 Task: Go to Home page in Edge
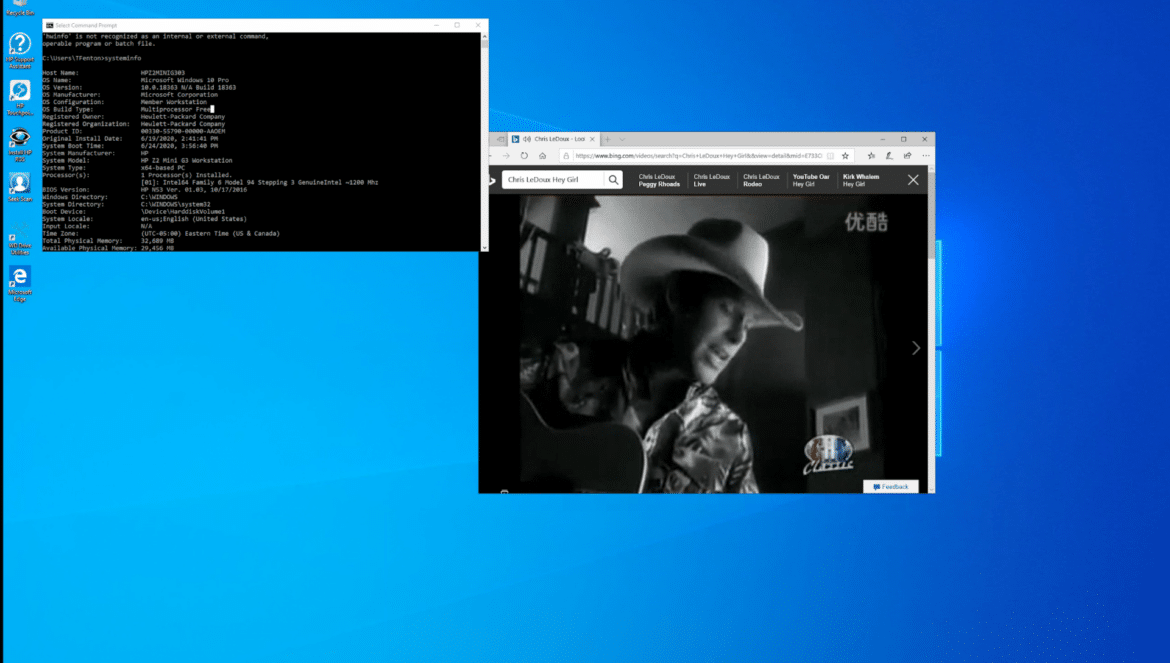(542, 156)
